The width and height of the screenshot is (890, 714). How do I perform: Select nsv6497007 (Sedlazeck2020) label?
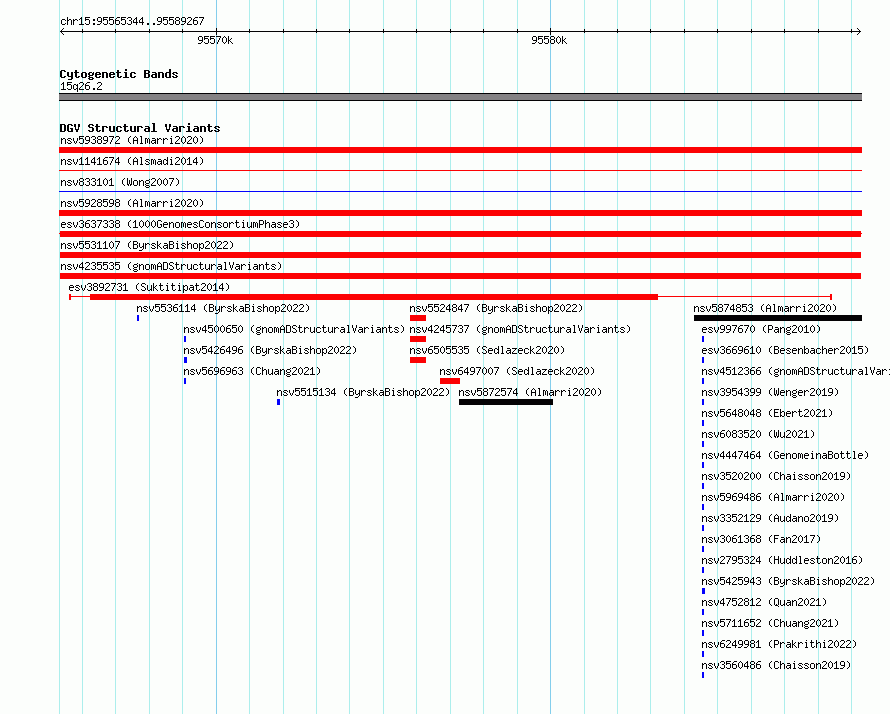click(517, 371)
